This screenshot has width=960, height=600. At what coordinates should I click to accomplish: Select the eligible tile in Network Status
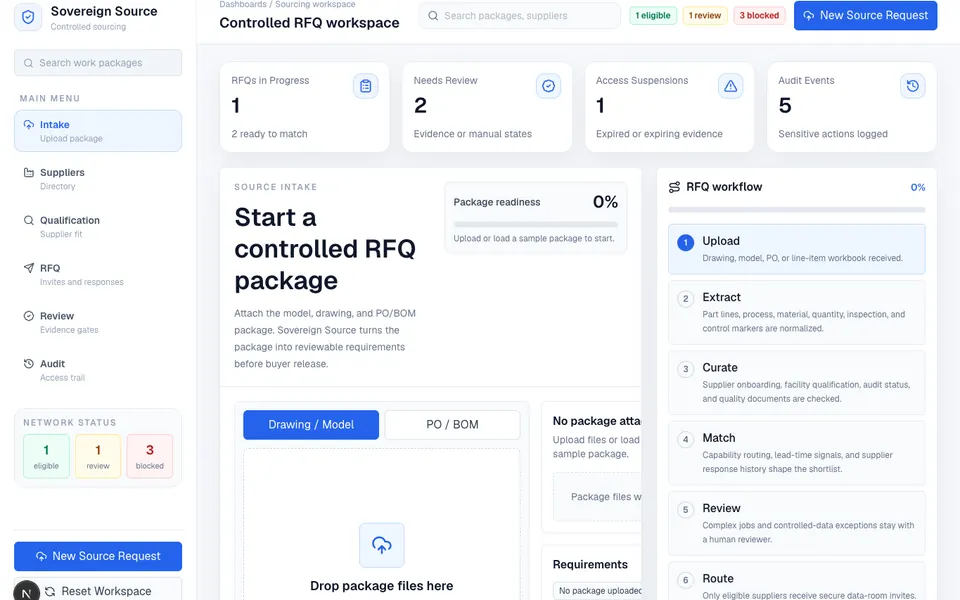pos(47,456)
